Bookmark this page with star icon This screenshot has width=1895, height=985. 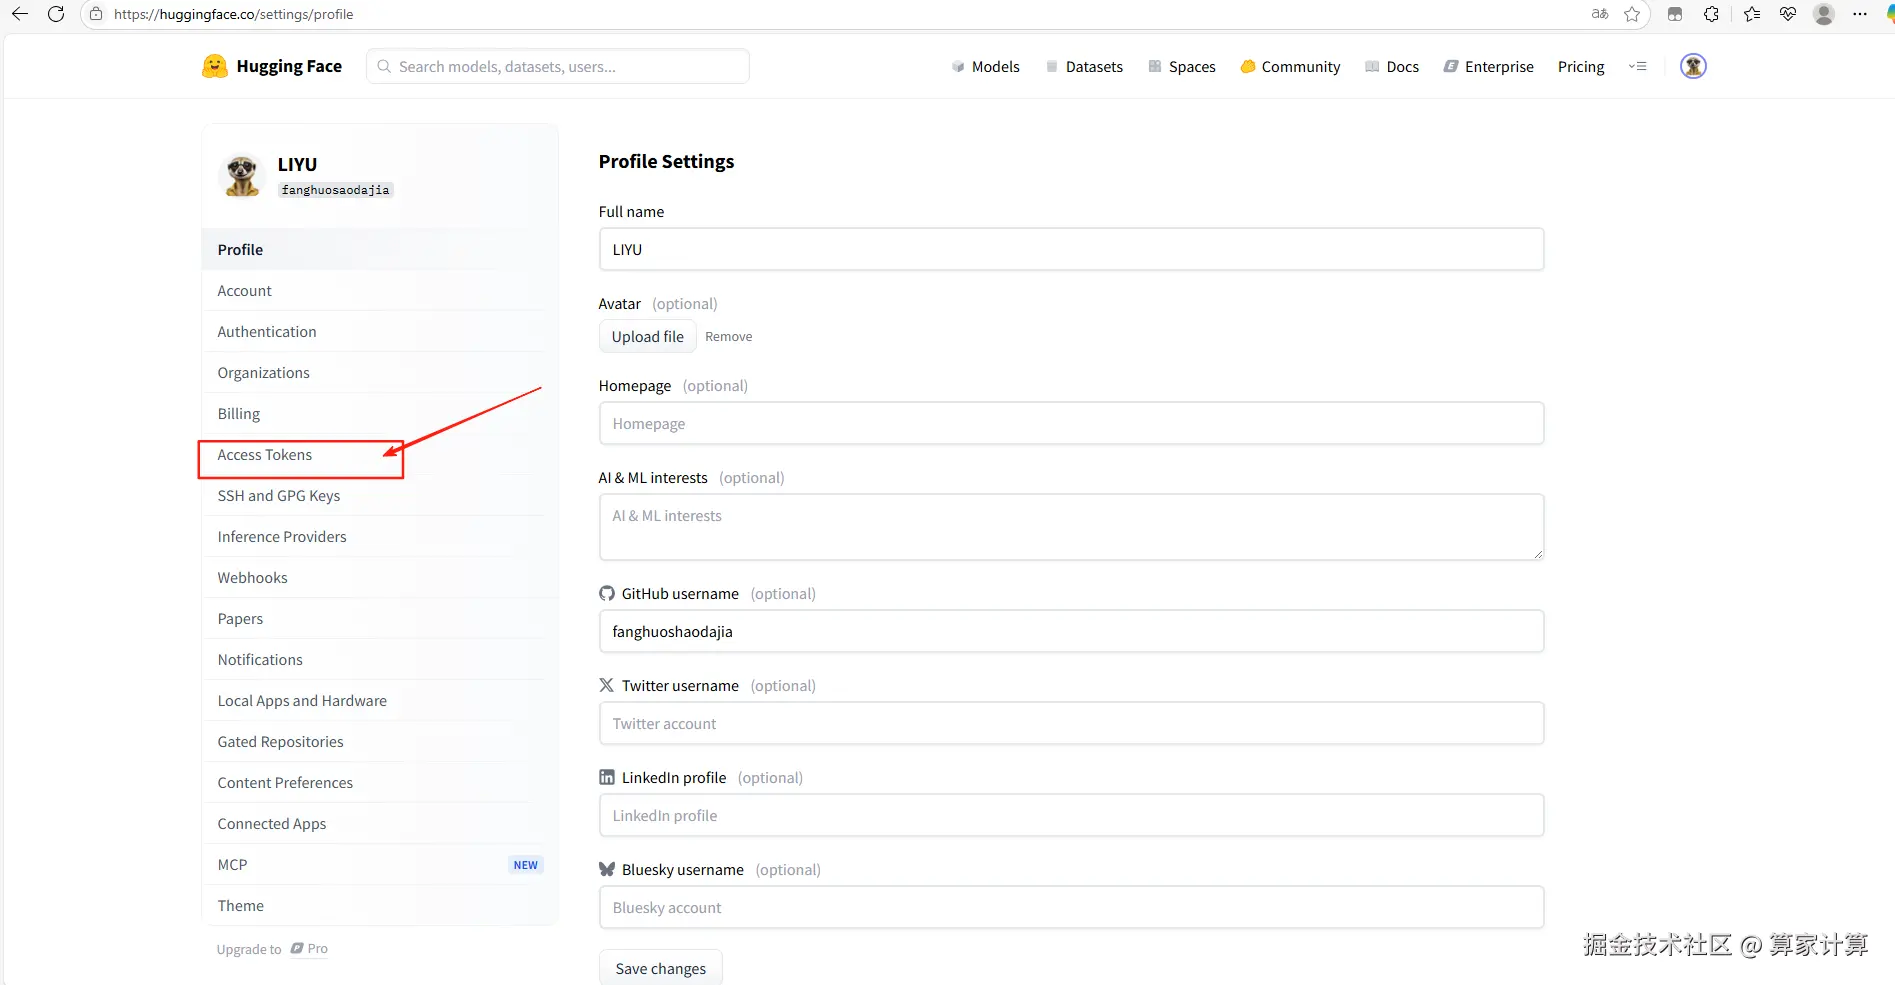tap(1632, 14)
